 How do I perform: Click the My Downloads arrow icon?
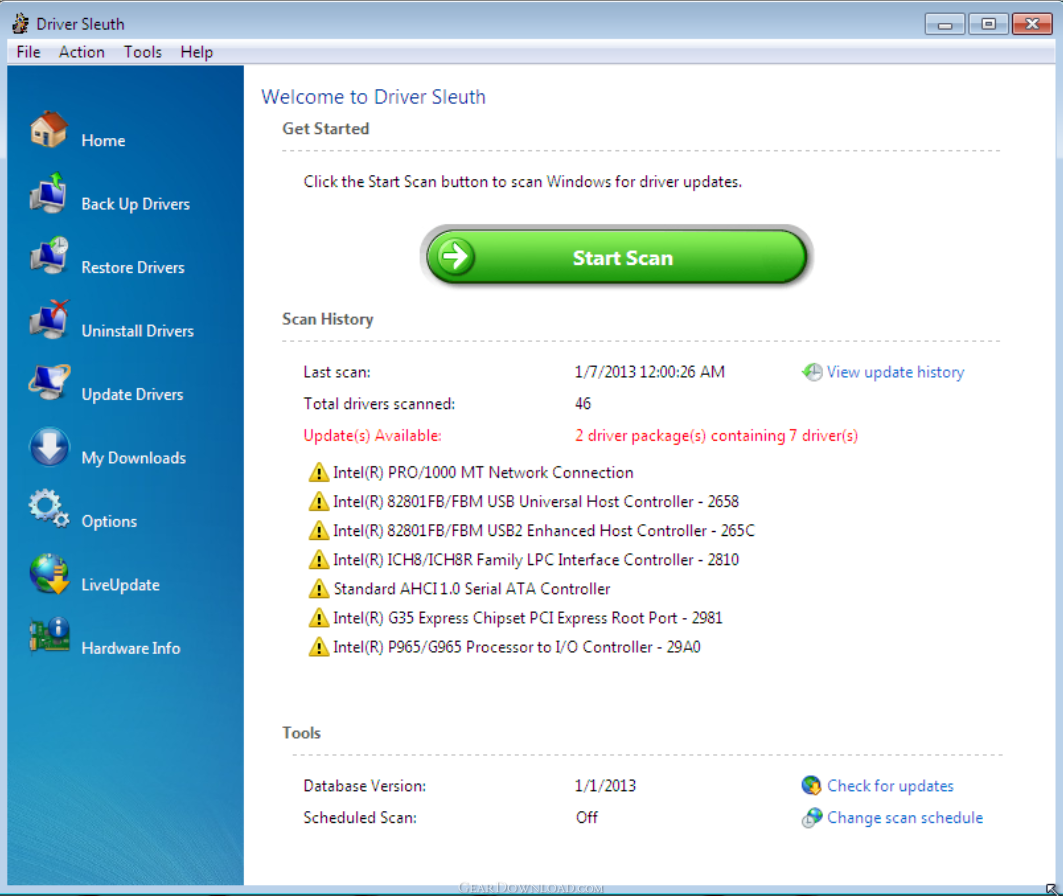point(49,446)
